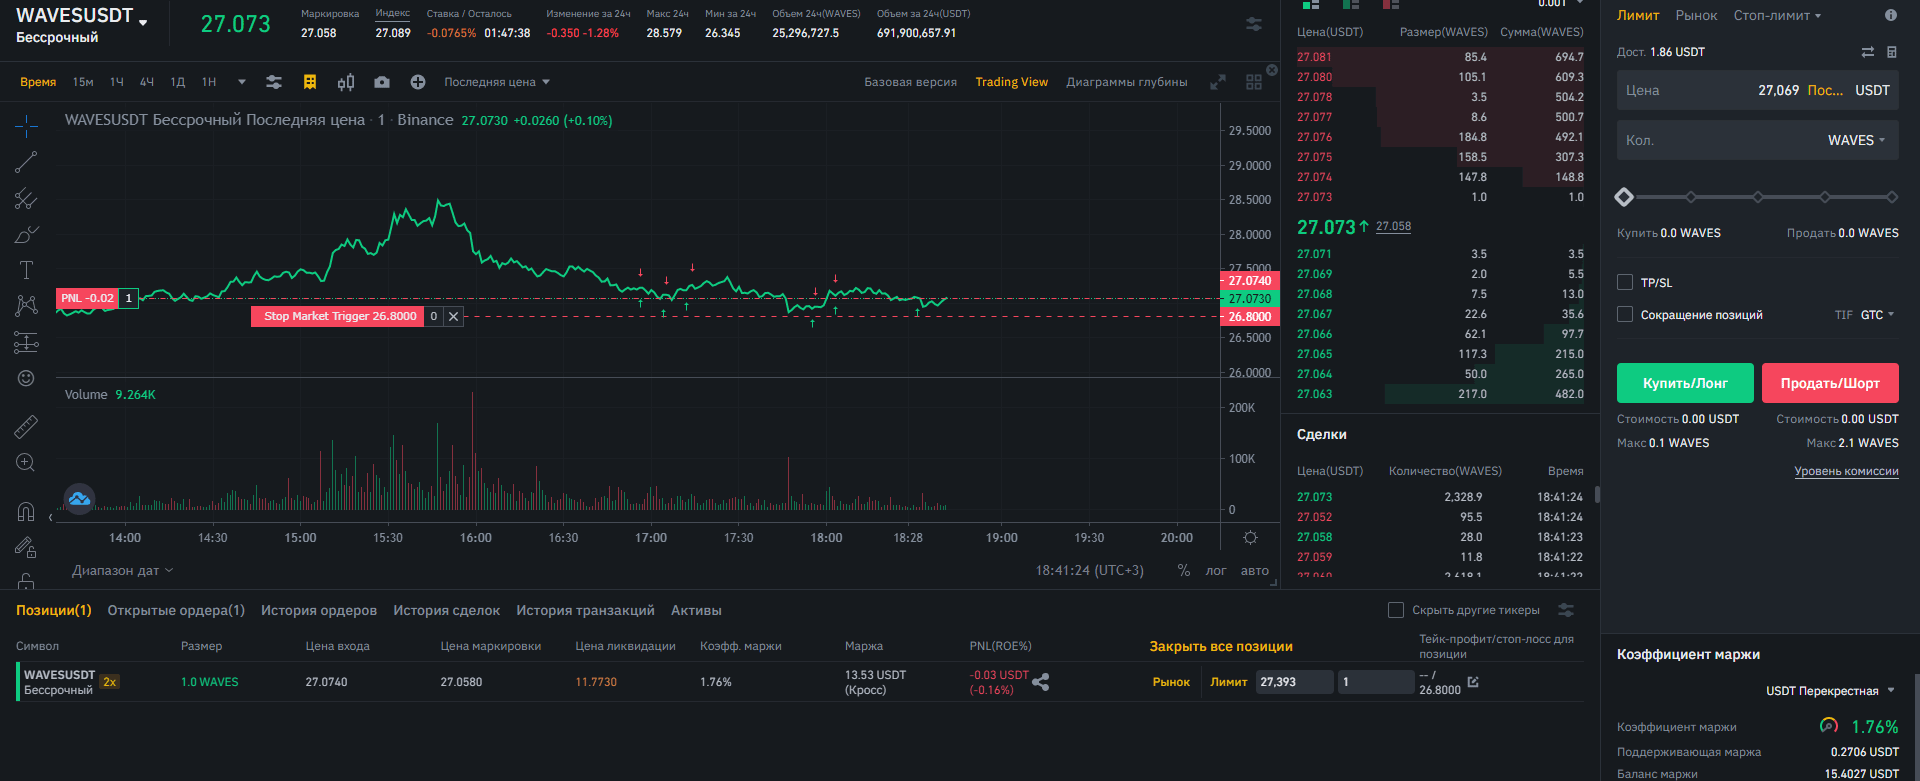Image resolution: width=1920 pixels, height=781 pixels.
Task: Open the Последняя цена dropdown
Action: coord(497,82)
